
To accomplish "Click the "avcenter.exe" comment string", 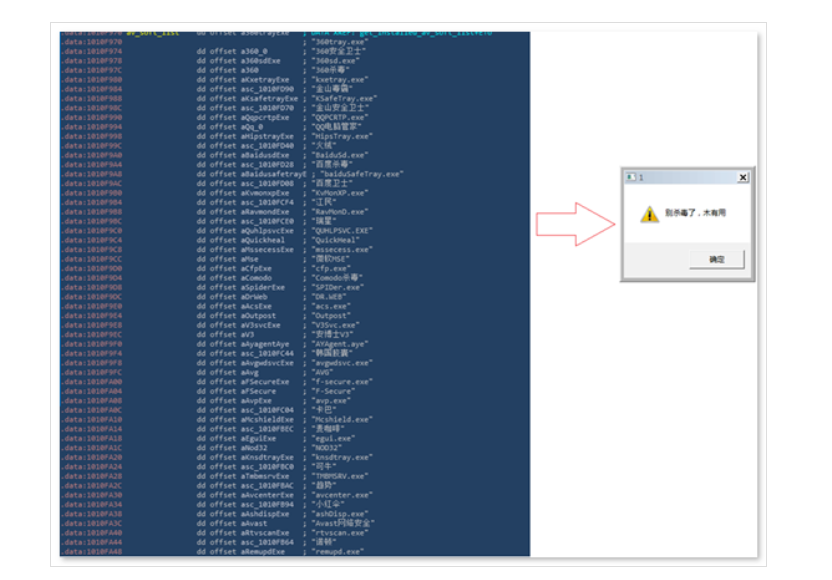I will [342, 495].
